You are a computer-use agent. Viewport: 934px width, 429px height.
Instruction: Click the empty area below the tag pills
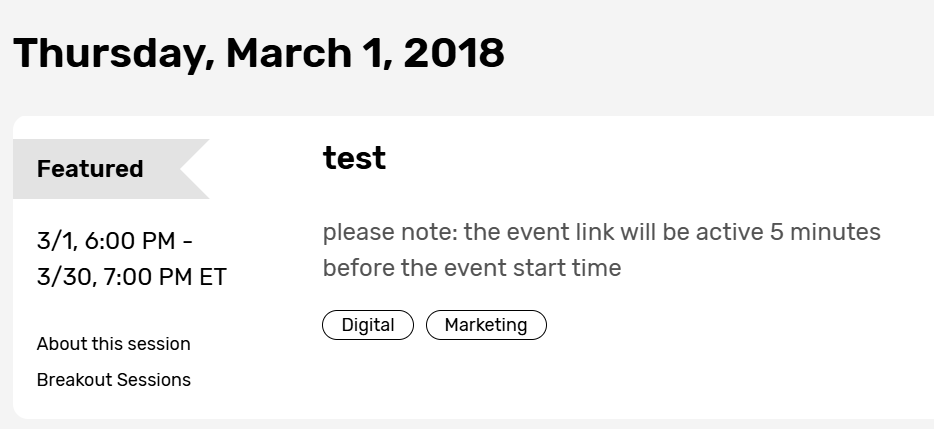click(x=600, y=380)
